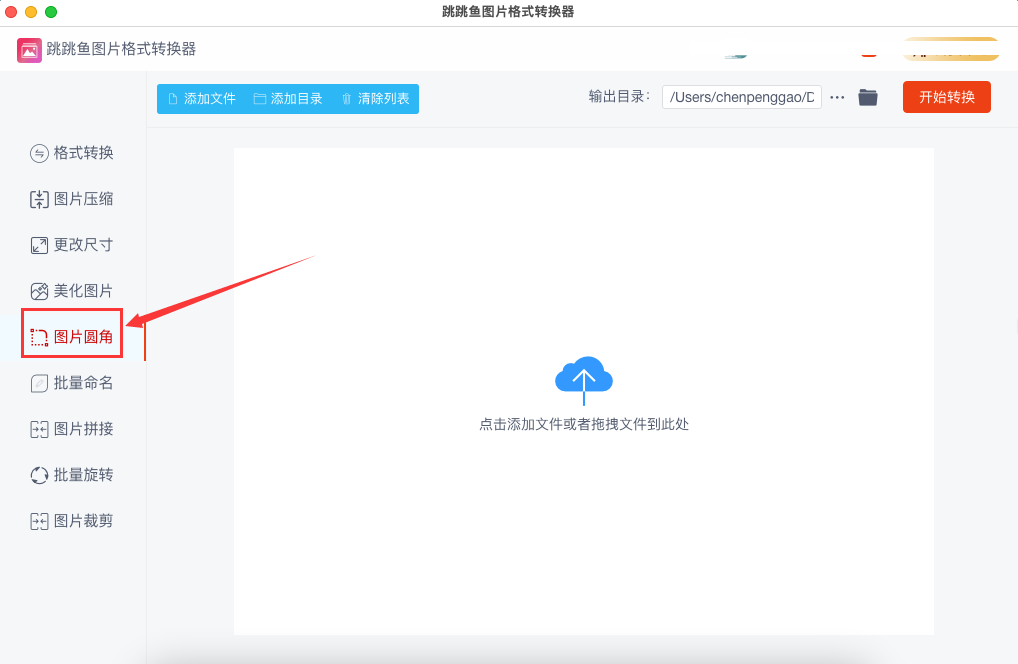Click the file icon on 添加文件
Image resolution: width=1018 pixels, height=664 pixels.
point(173,99)
